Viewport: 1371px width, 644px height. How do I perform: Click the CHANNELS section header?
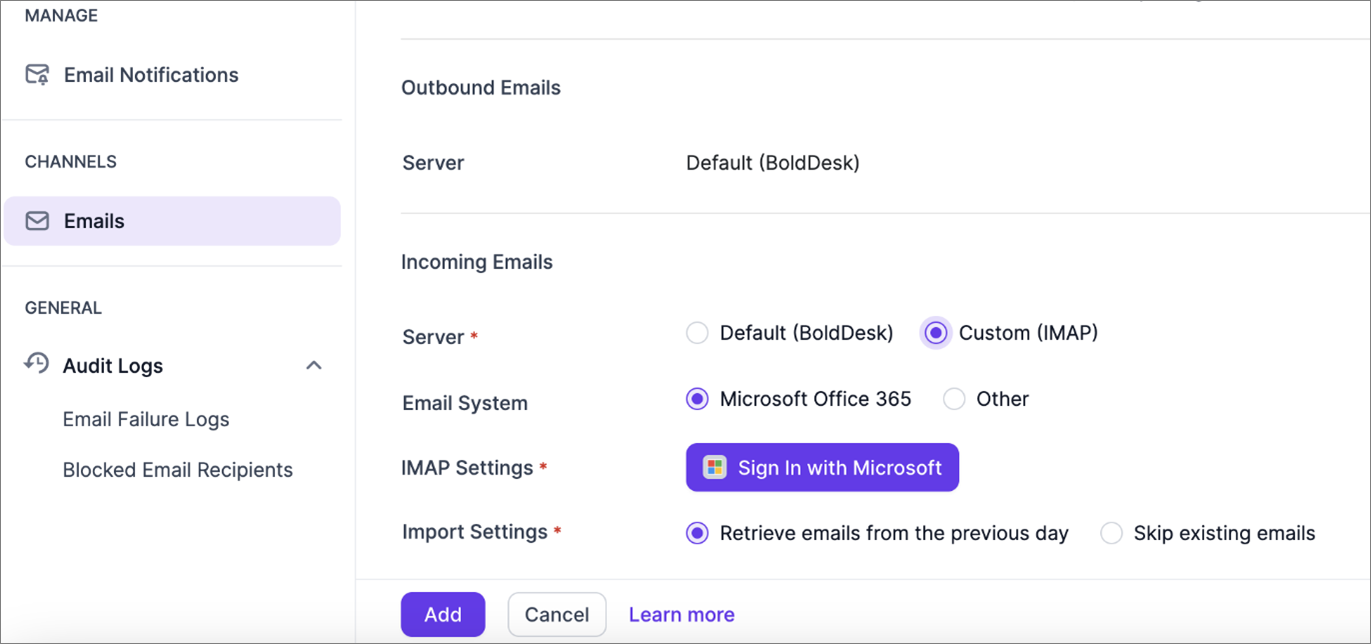(x=71, y=162)
